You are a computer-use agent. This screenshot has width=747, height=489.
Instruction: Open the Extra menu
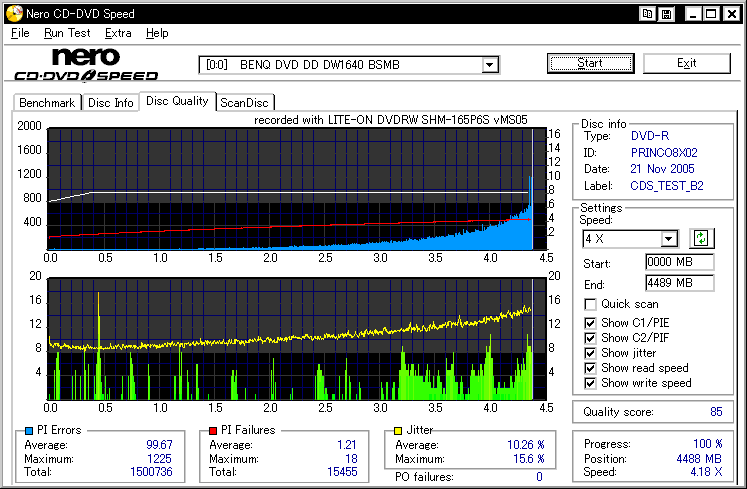118,33
